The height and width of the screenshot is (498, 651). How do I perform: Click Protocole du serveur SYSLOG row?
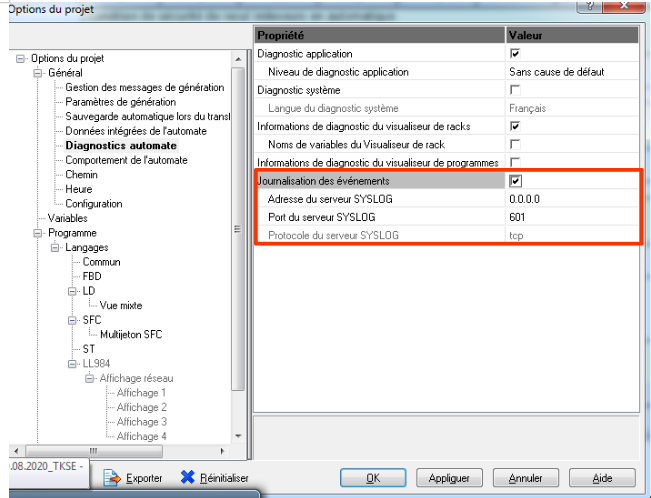tap(446, 236)
